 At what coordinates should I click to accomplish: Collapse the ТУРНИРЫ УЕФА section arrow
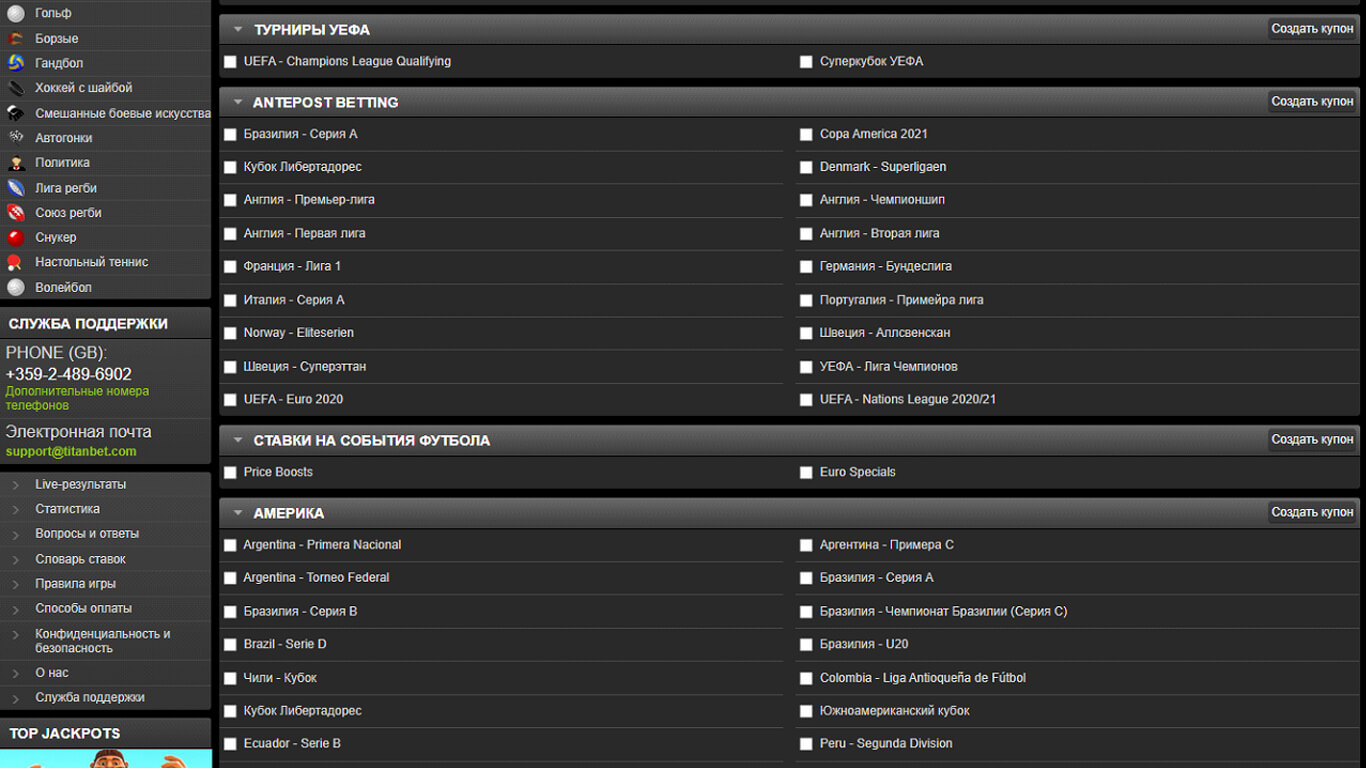[238, 30]
